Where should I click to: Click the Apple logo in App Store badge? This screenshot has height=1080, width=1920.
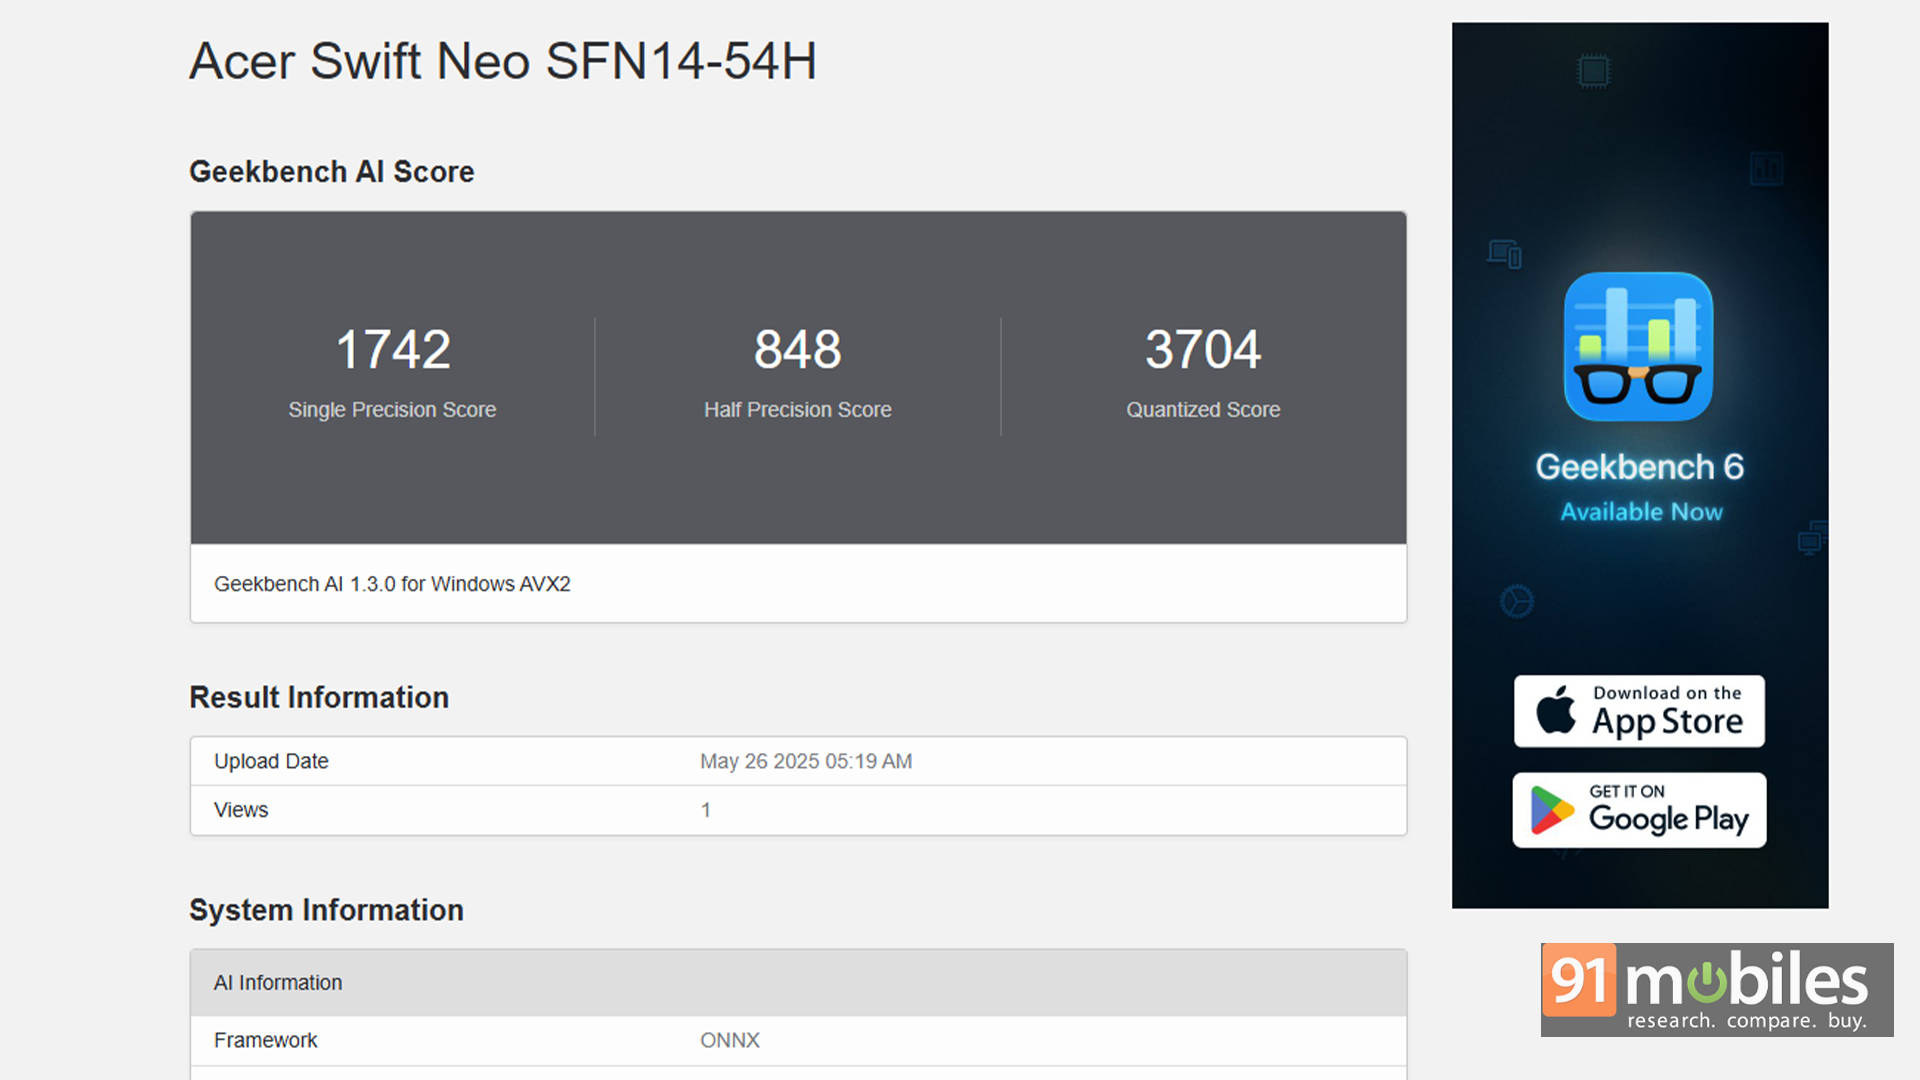[x=1556, y=710]
